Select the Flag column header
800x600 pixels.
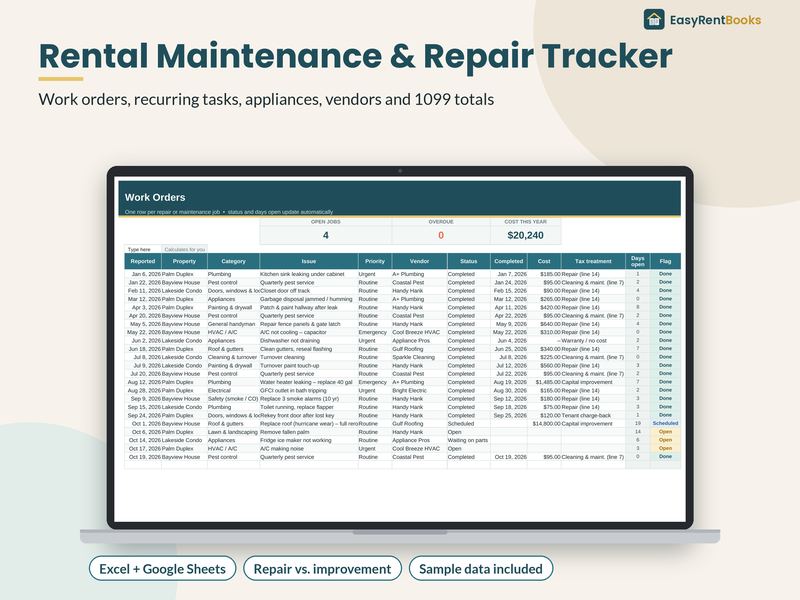pos(665,261)
